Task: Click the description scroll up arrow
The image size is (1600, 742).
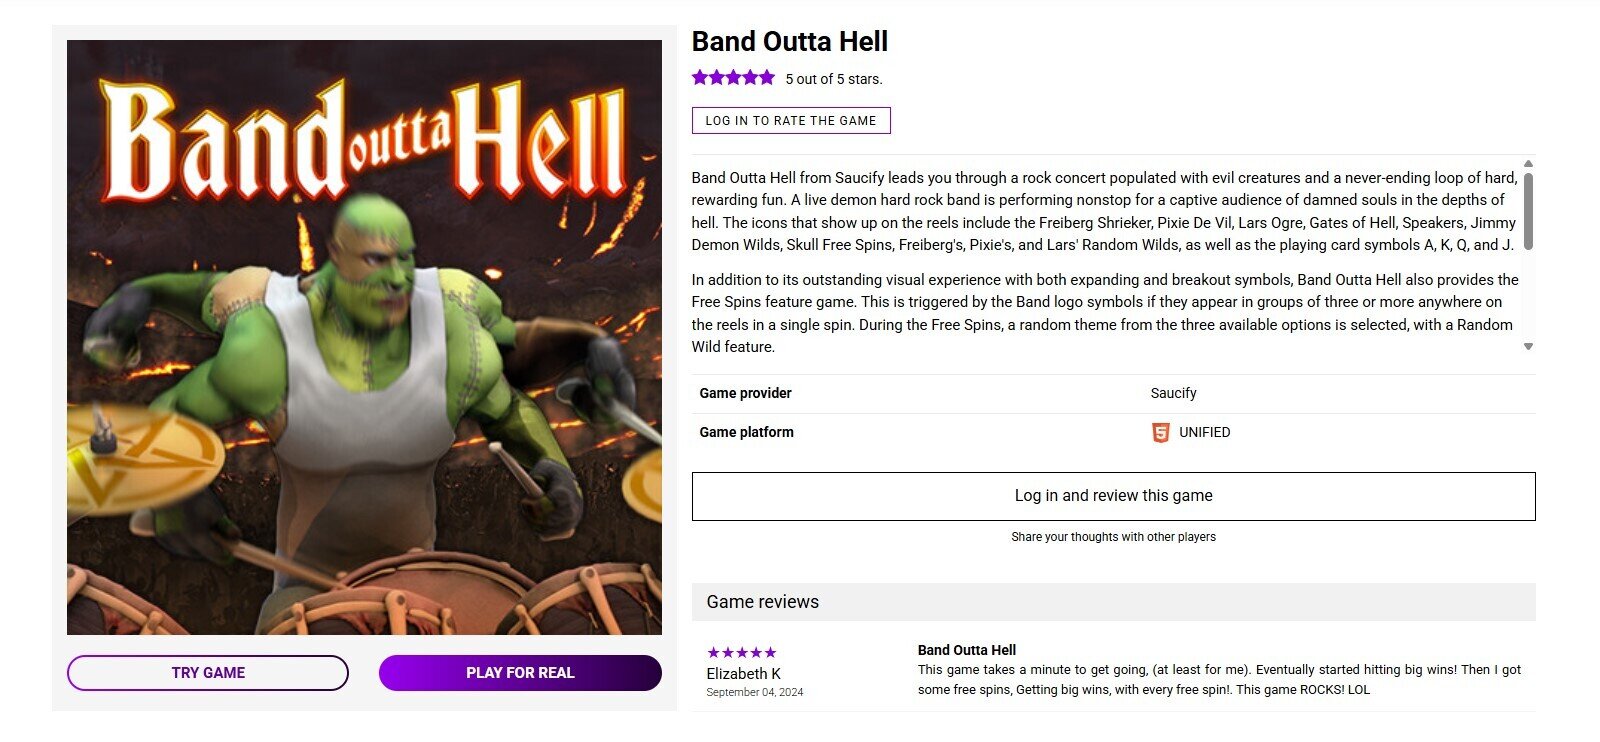Action: (x=1528, y=163)
